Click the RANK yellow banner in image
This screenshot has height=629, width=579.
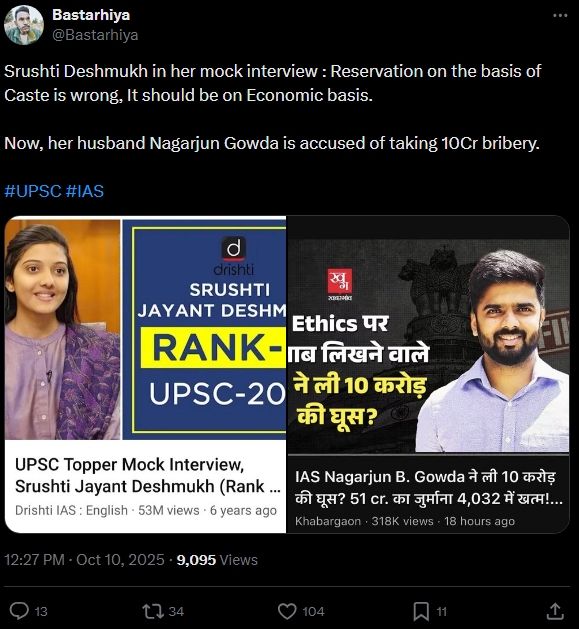(x=213, y=347)
